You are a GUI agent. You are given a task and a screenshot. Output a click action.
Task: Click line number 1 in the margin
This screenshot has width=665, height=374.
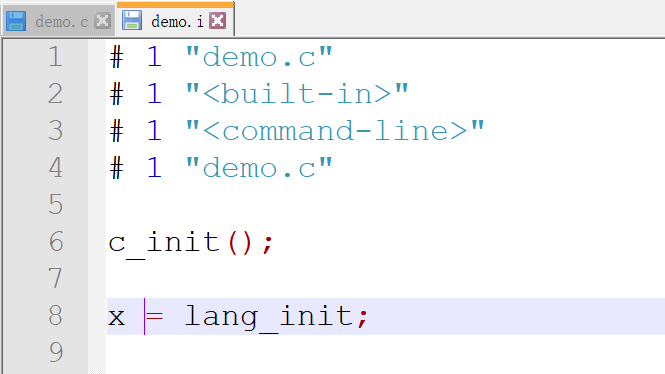tap(56, 57)
